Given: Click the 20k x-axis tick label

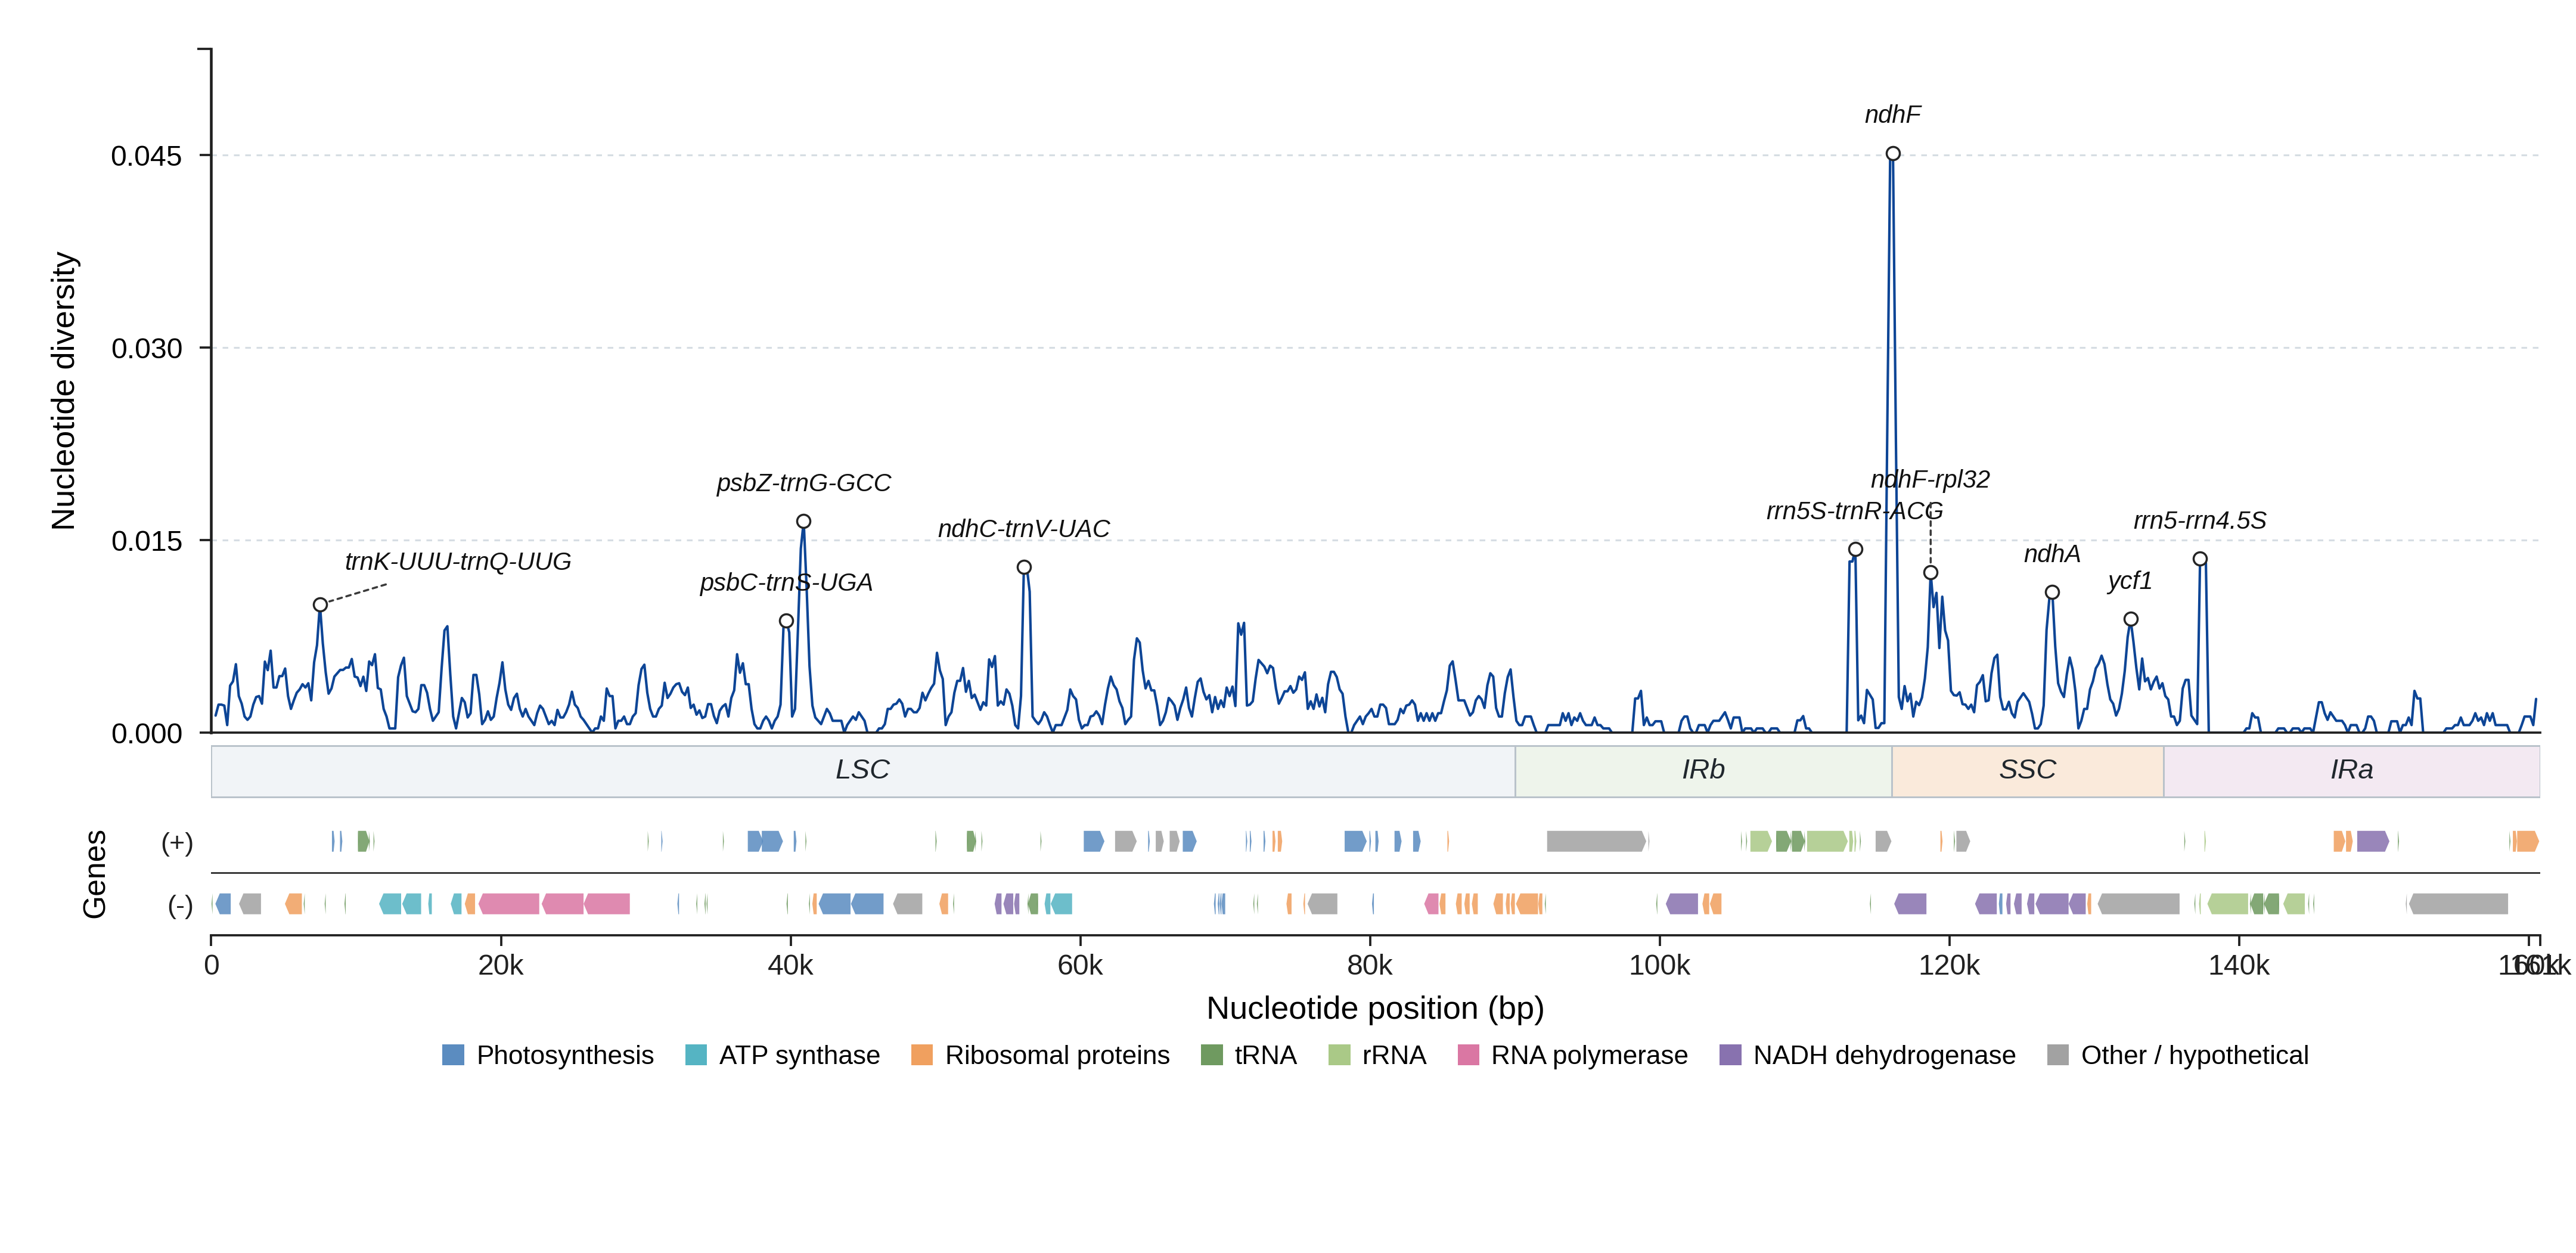Looking at the screenshot, I should [501, 965].
